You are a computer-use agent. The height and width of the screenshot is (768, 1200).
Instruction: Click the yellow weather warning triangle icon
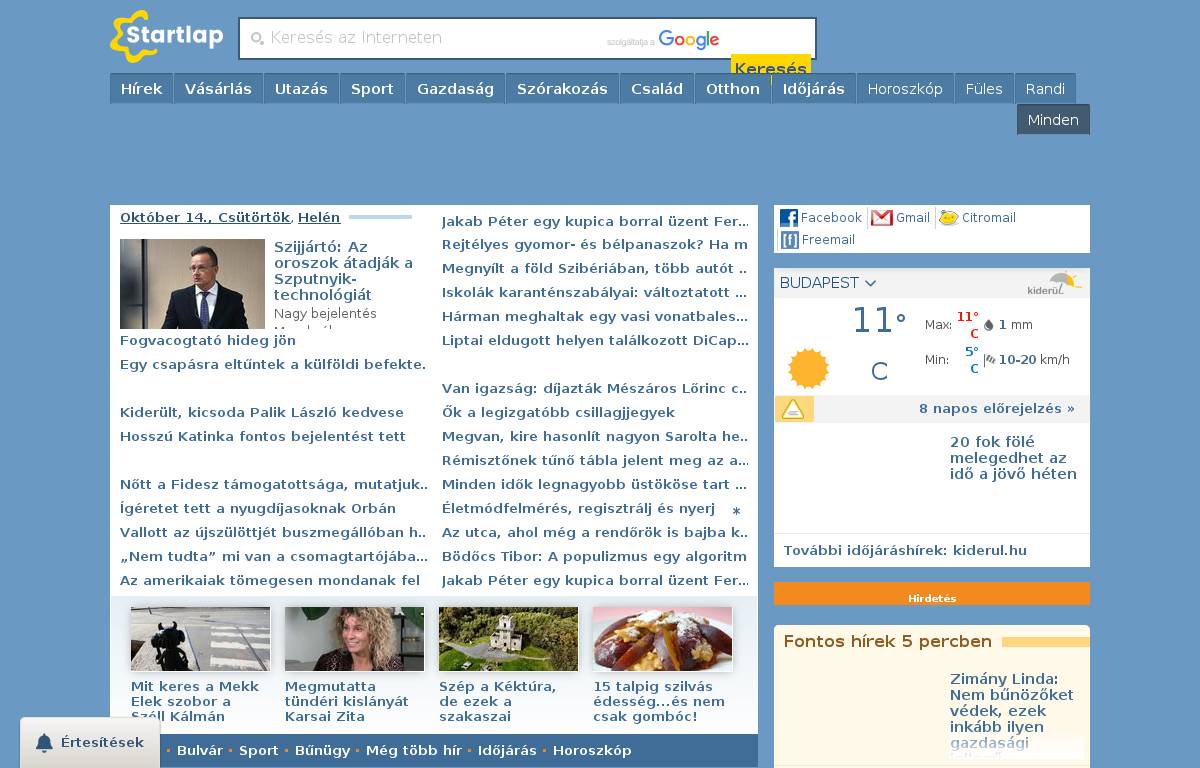click(x=793, y=409)
